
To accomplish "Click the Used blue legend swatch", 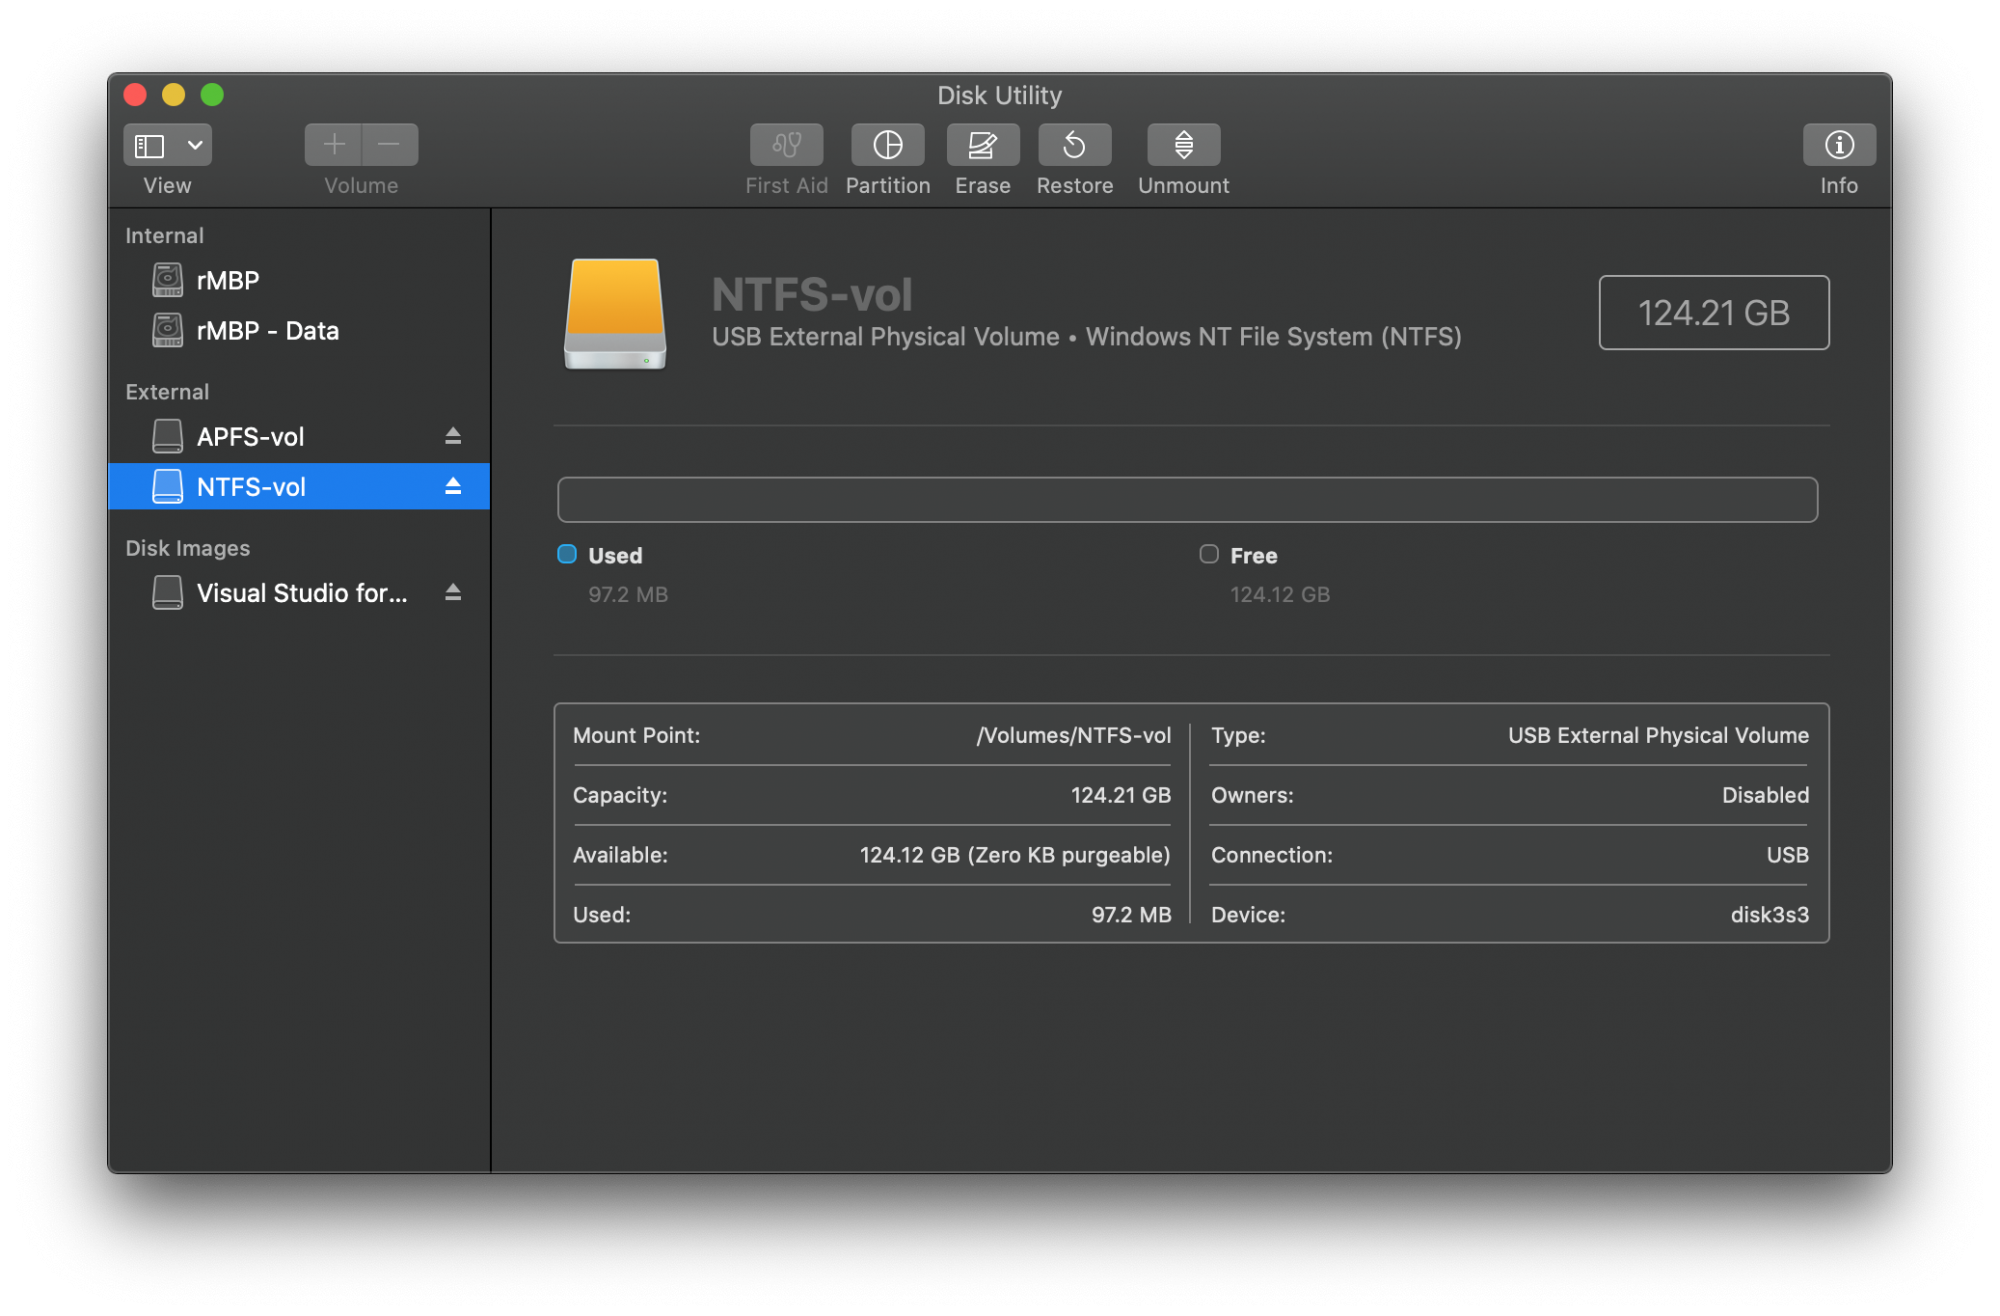I will click(x=567, y=554).
